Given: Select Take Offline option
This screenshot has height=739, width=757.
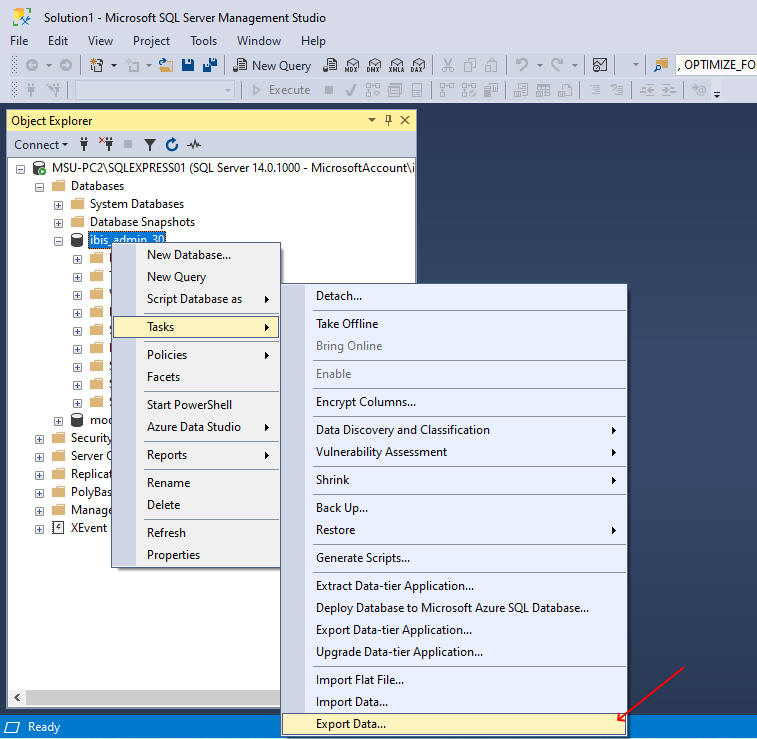Looking at the screenshot, I should tap(454, 324).
